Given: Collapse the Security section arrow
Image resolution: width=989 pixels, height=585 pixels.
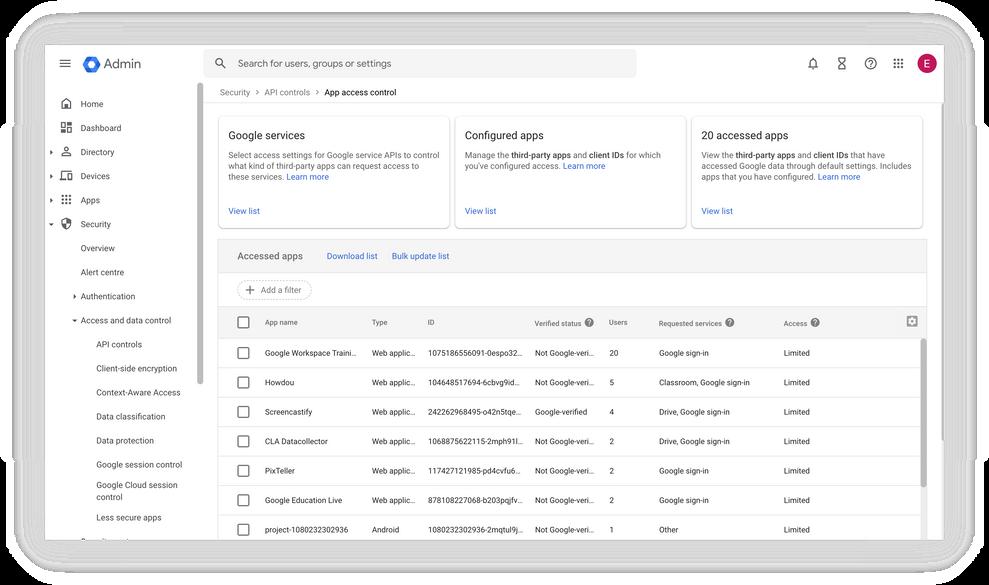Looking at the screenshot, I should pyautogui.click(x=51, y=224).
